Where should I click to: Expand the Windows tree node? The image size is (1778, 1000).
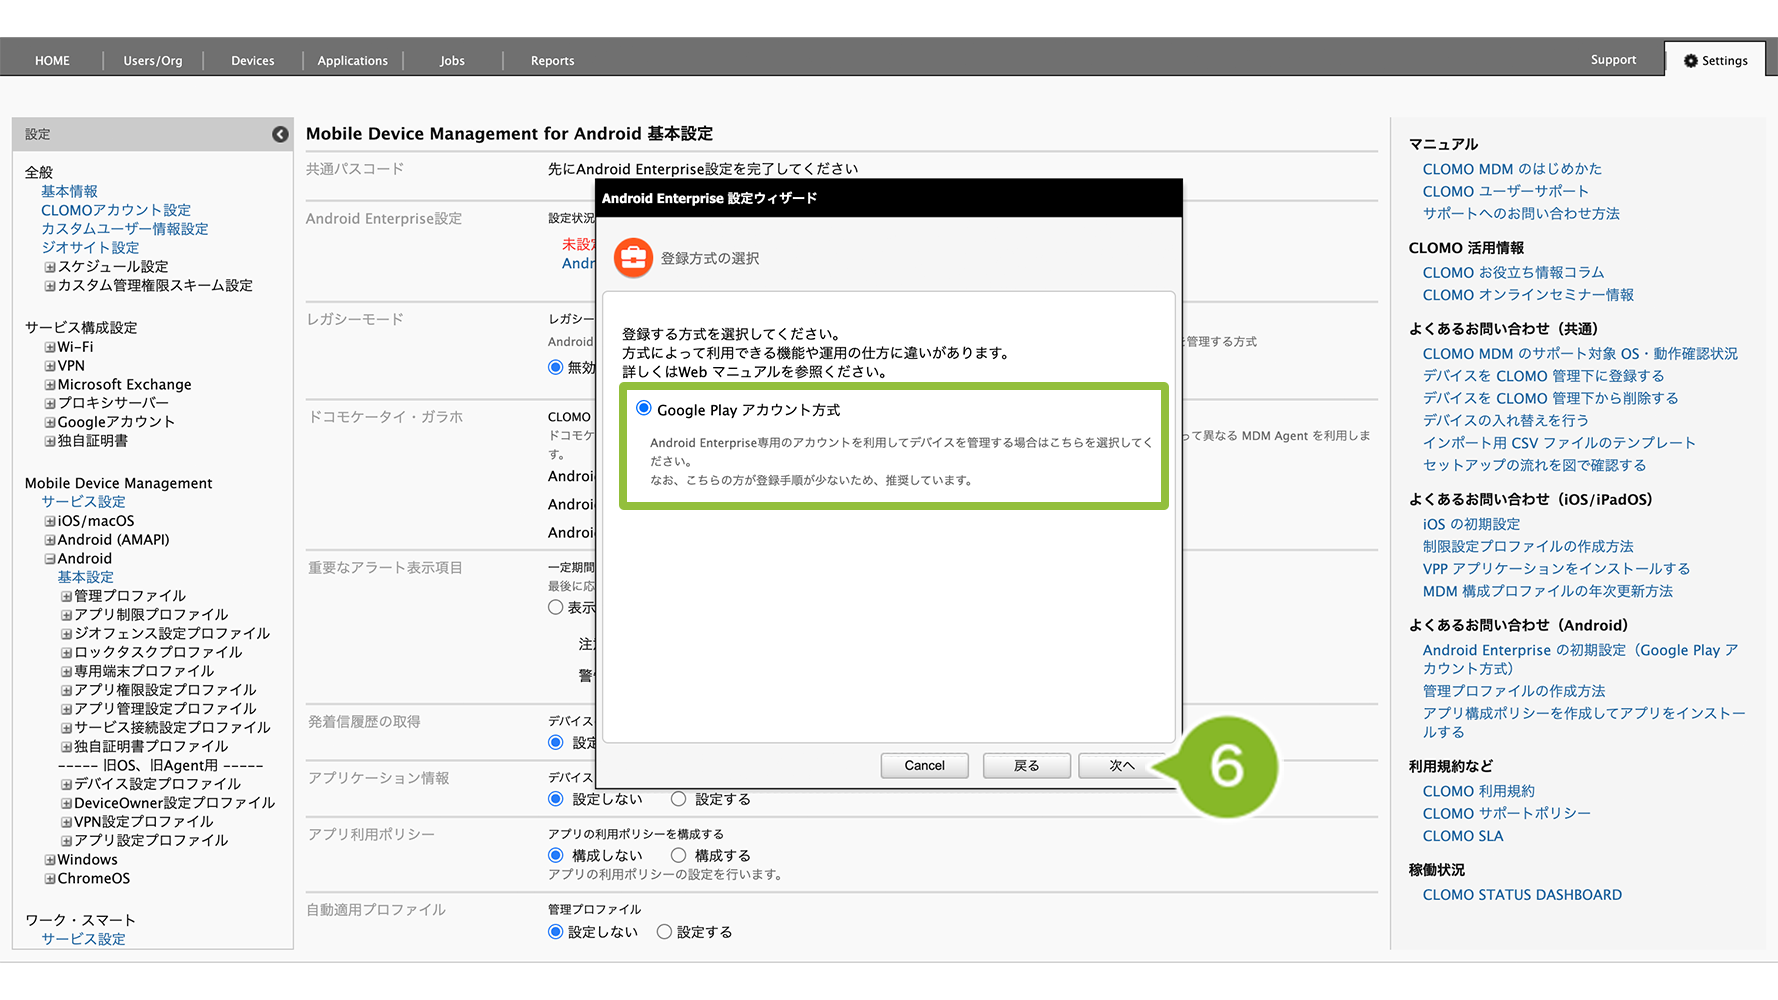point(49,860)
